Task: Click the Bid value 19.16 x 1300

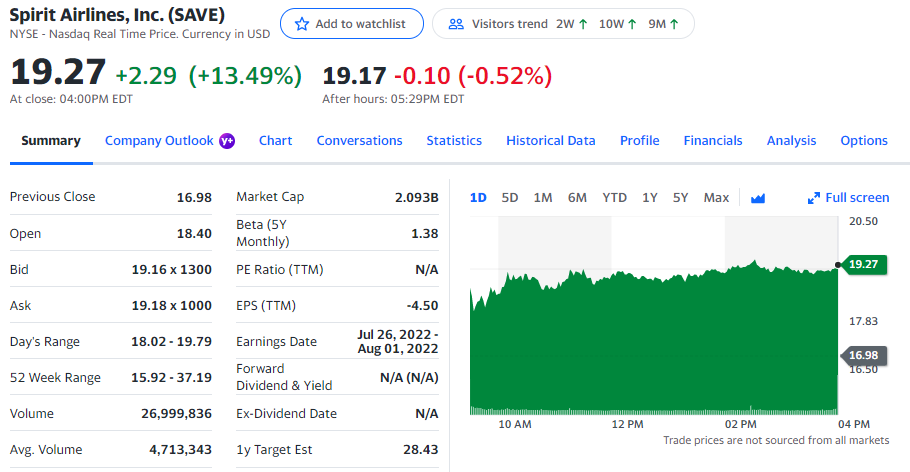Action: pos(171,269)
